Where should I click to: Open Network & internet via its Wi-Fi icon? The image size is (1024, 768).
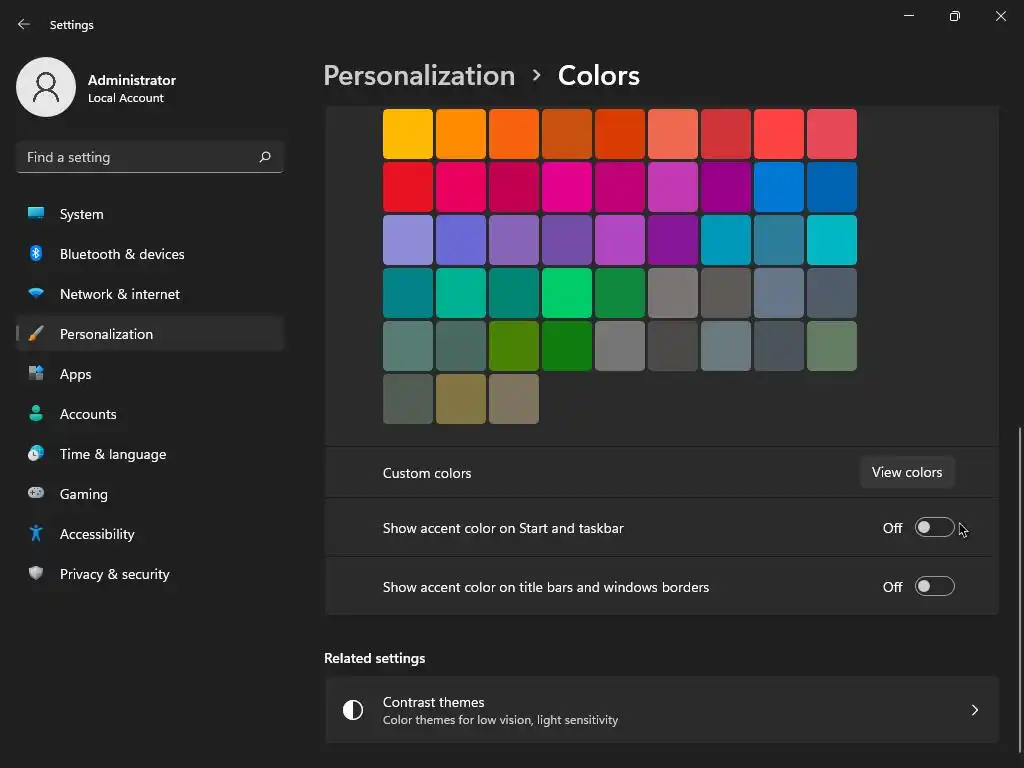pos(36,294)
